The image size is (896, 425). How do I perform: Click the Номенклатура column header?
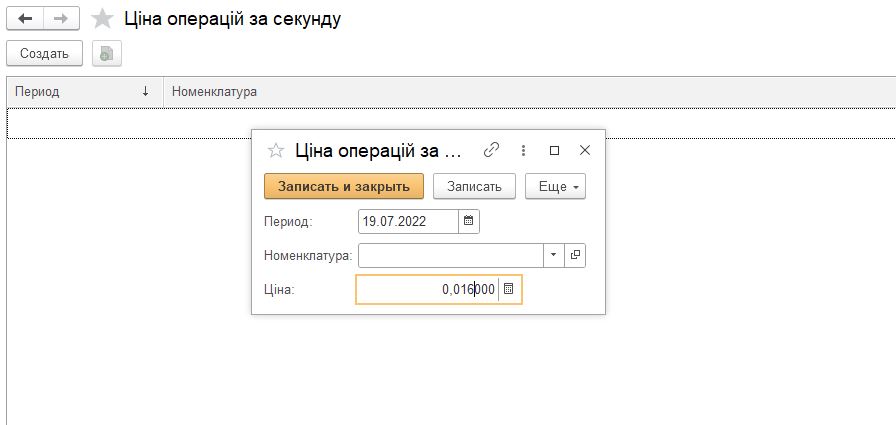pyautogui.click(x=214, y=91)
